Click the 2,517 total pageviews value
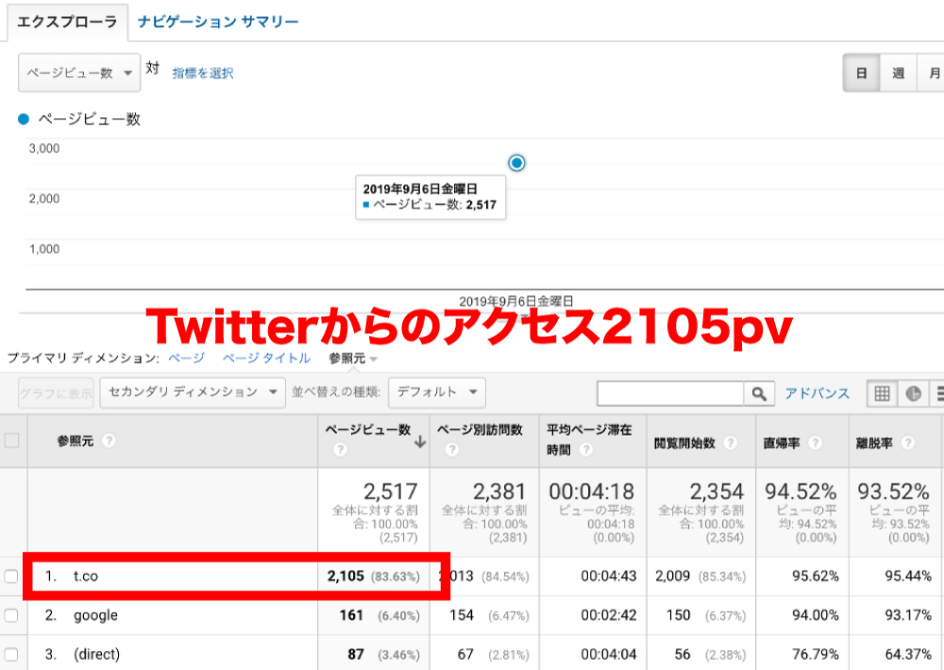This screenshot has width=944, height=670. pos(390,491)
